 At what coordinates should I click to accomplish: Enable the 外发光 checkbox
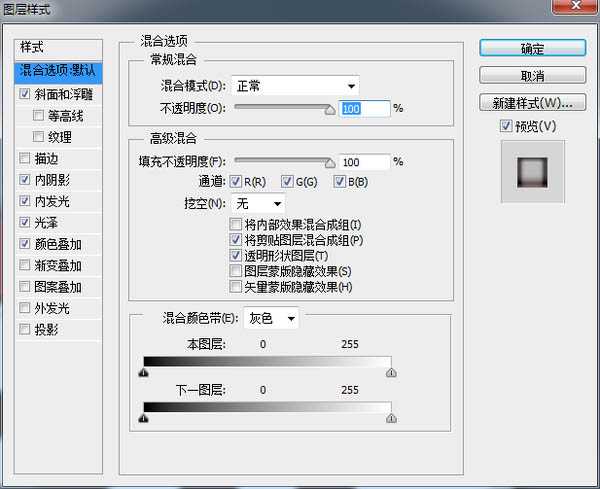pyautogui.click(x=24, y=308)
